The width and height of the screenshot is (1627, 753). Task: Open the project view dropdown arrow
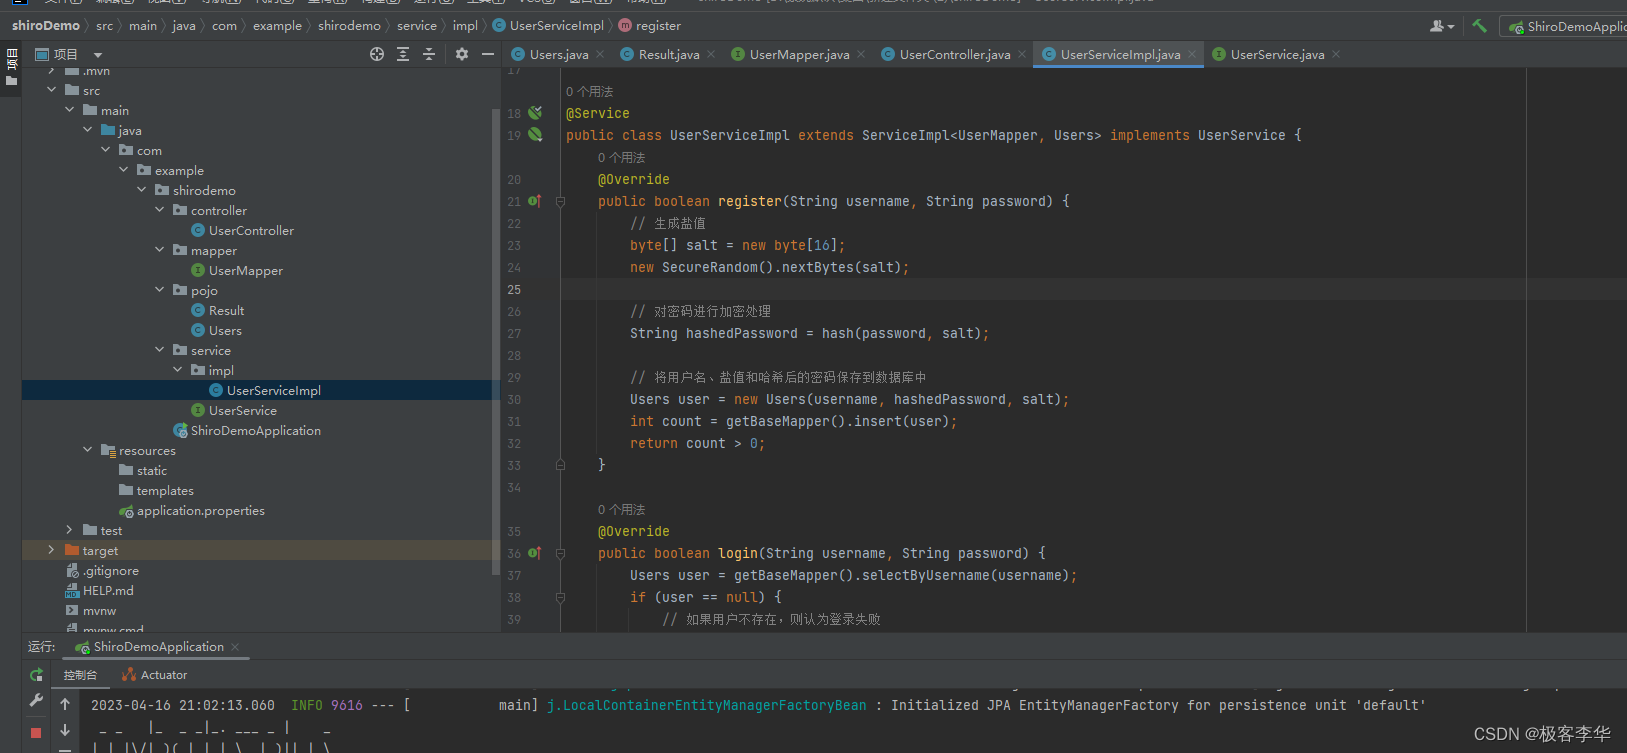pyautogui.click(x=98, y=55)
